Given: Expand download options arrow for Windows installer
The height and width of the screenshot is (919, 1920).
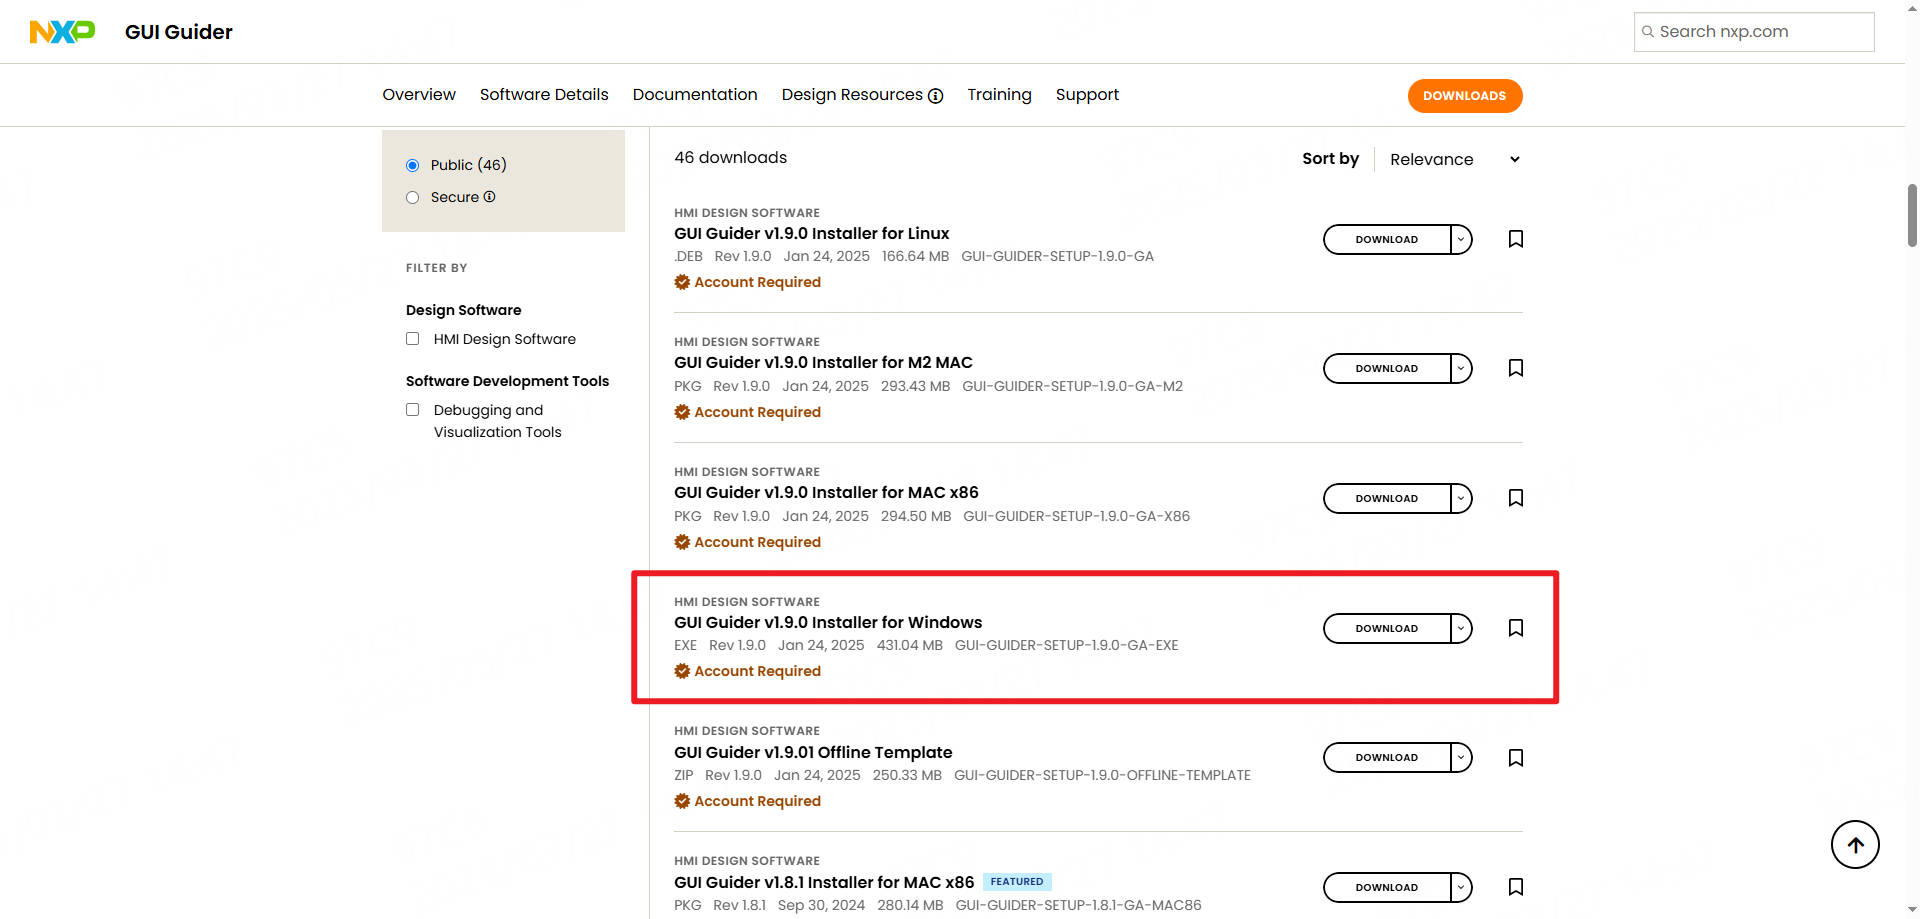Looking at the screenshot, I should pos(1461,628).
